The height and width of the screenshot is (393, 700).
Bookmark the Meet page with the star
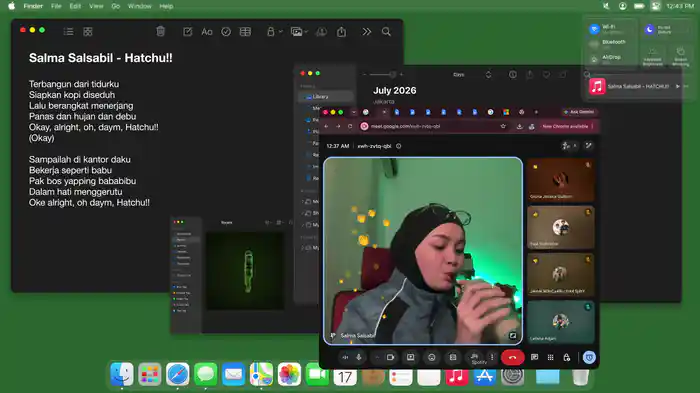(503, 126)
